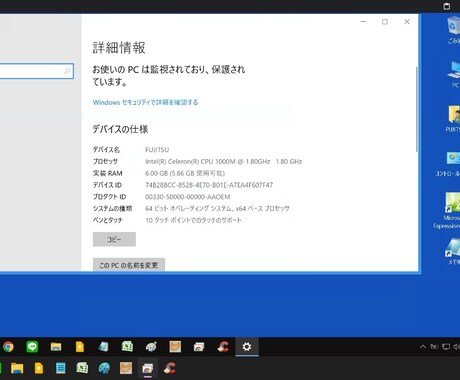This screenshot has height=380, width=460.
Task: Click the プロセッサ label
Action: (x=105, y=161)
